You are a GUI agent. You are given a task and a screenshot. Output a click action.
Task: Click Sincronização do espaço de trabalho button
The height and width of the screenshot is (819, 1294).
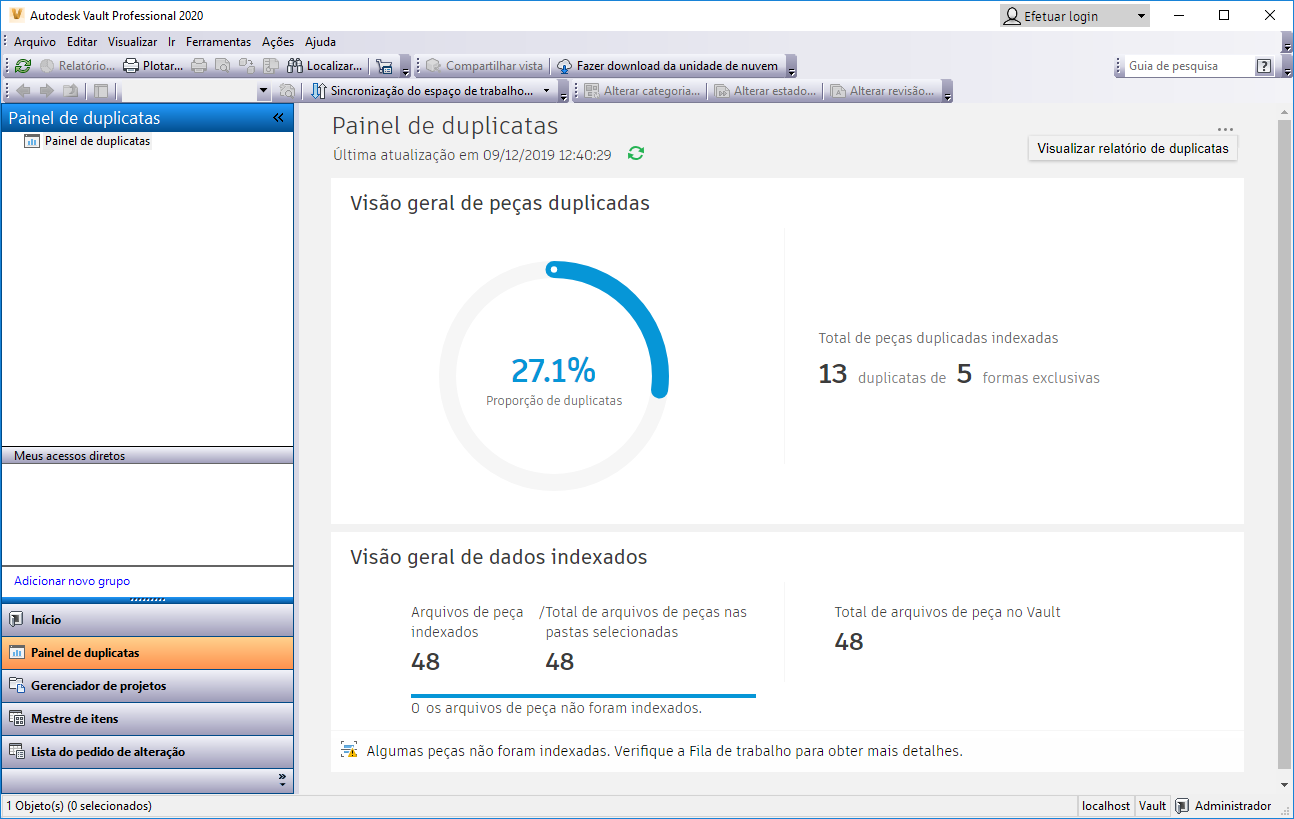pos(424,91)
